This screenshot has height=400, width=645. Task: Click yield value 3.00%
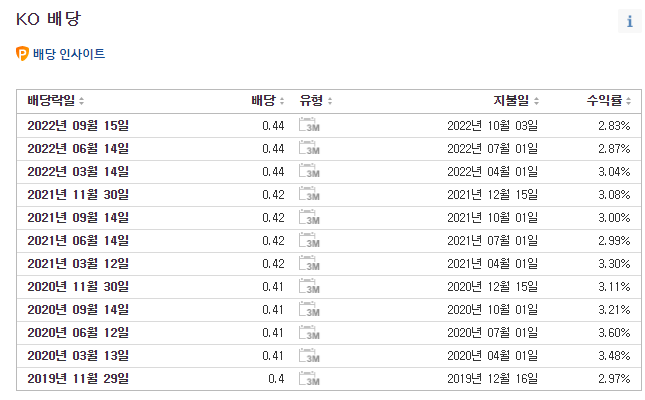(614, 218)
